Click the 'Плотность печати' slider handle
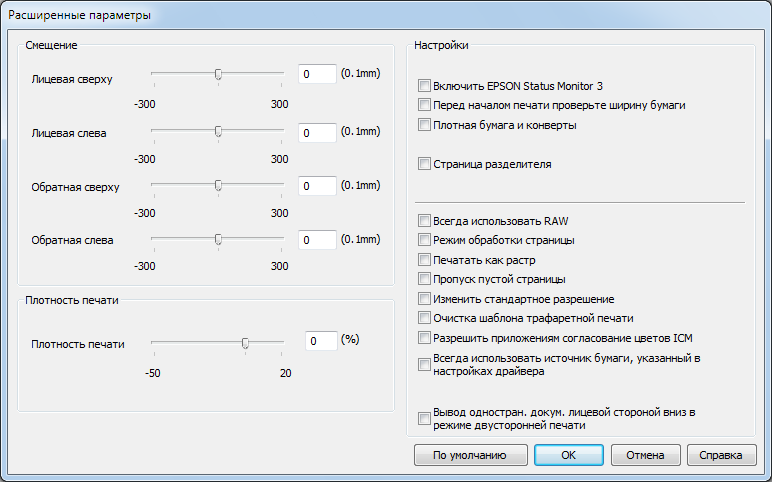Image resolution: width=772 pixels, height=482 pixels. point(245,342)
